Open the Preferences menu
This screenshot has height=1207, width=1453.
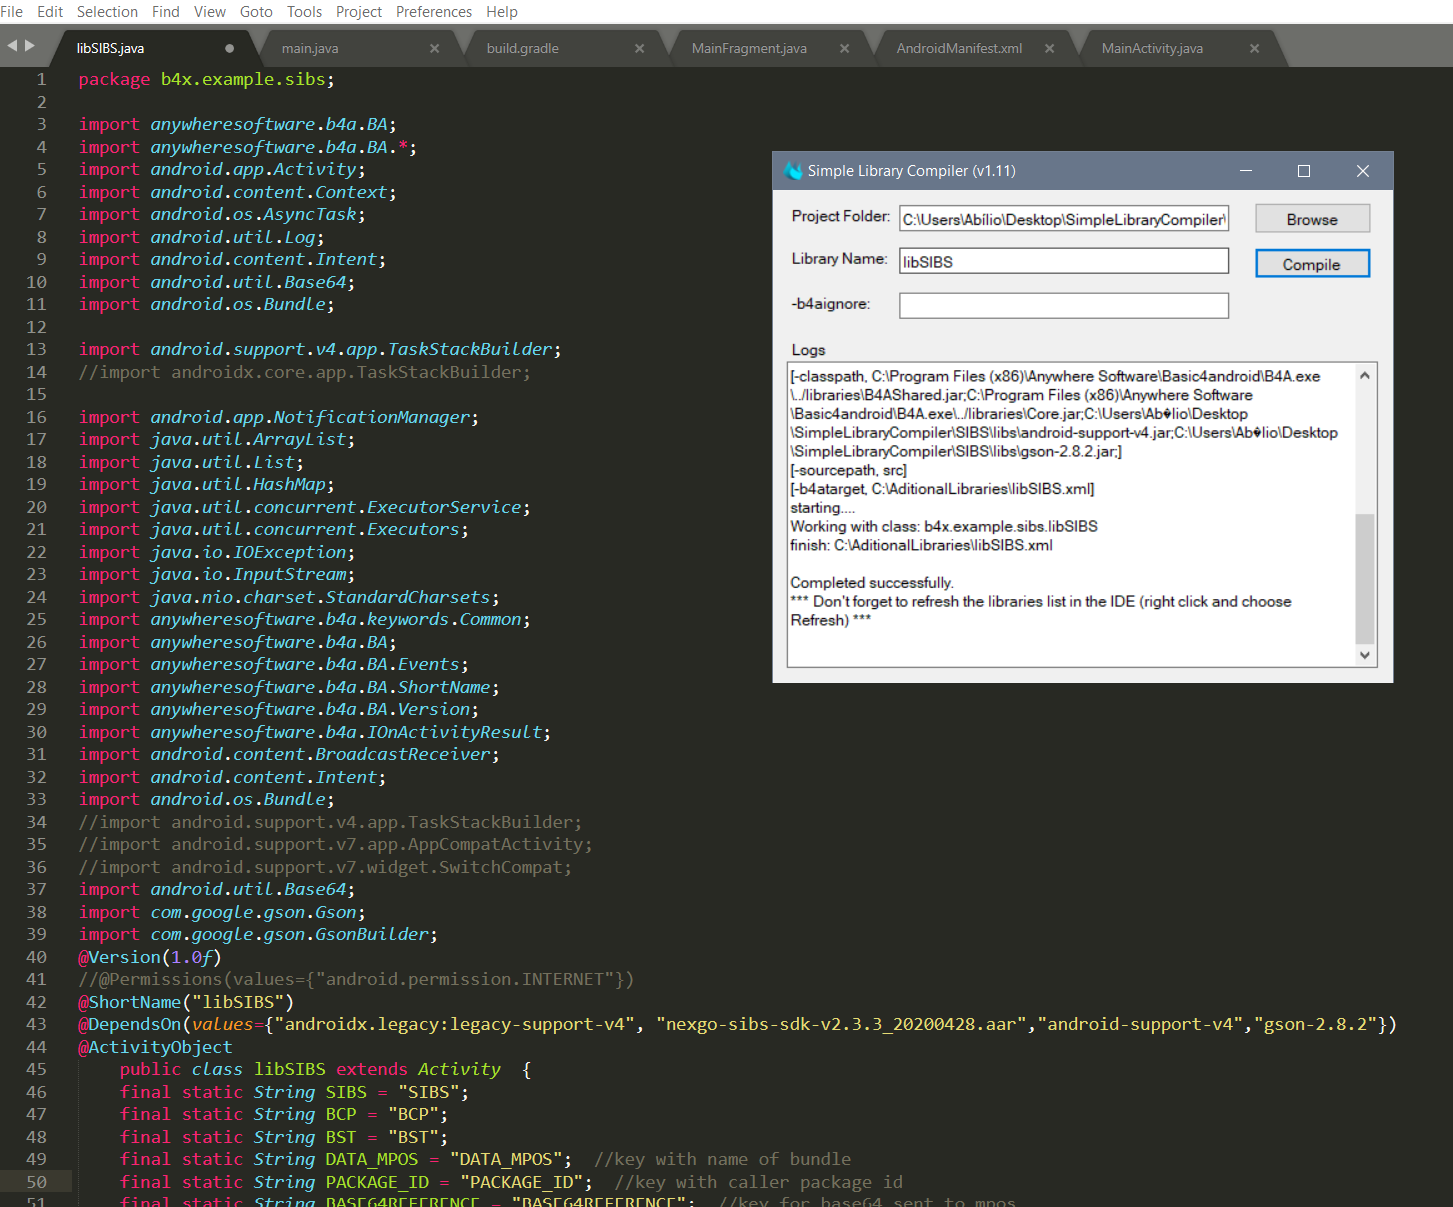pos(433,12)
